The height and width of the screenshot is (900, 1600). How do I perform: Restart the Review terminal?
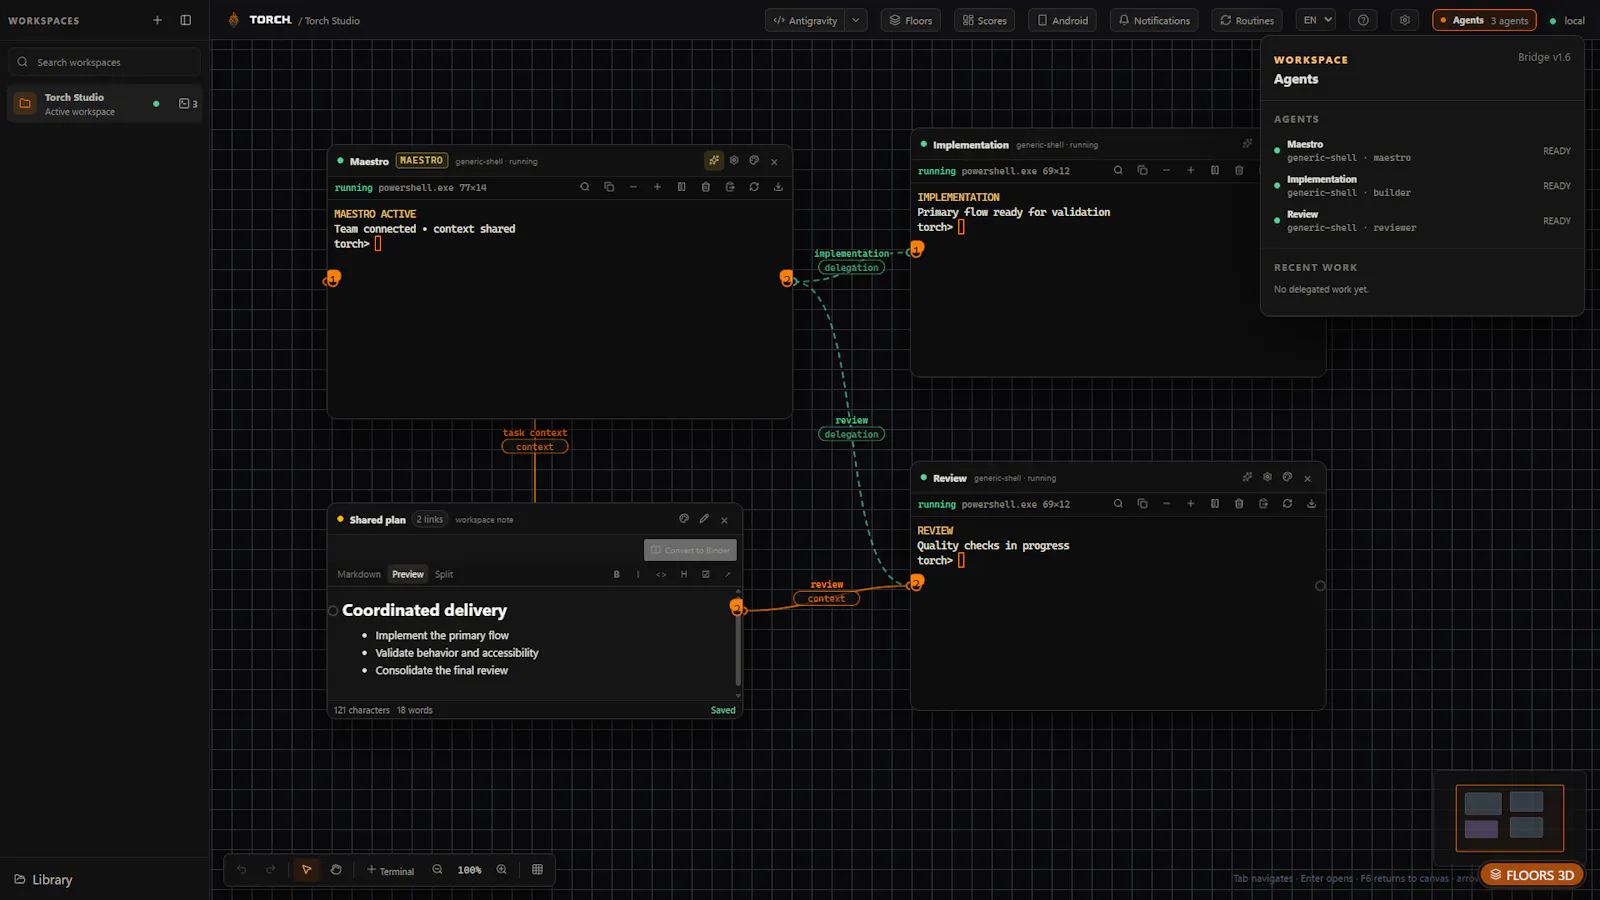tap(1287, 504)
